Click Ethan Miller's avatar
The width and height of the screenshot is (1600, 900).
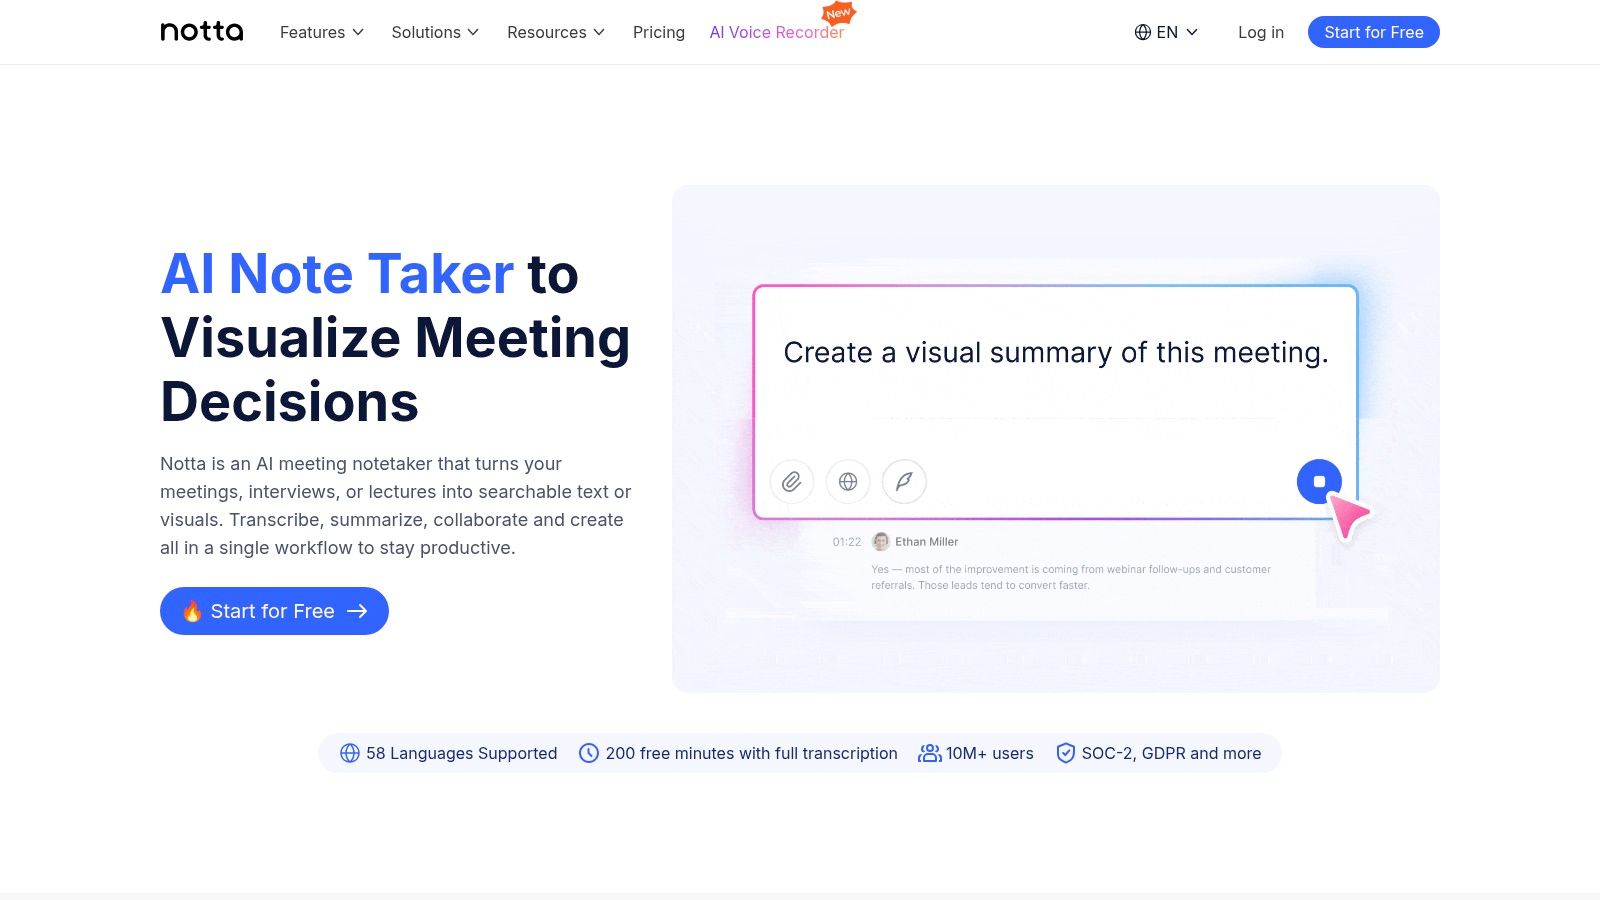[x=881, y=541]
